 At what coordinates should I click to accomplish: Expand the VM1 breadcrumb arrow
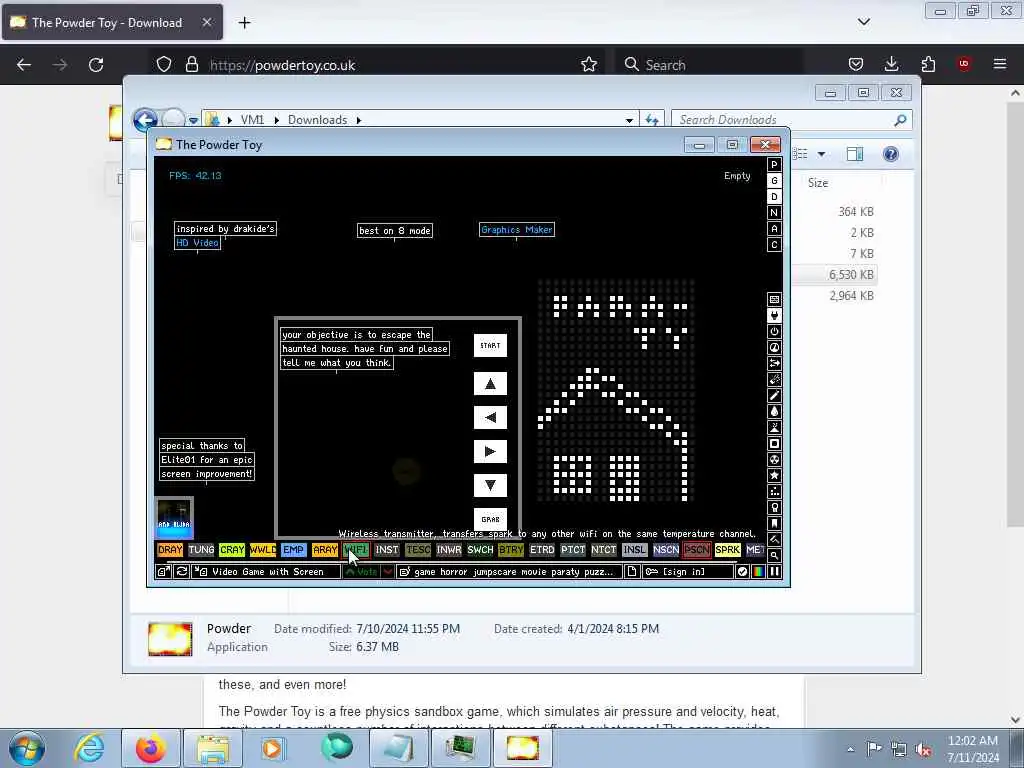tap(277, 120)
